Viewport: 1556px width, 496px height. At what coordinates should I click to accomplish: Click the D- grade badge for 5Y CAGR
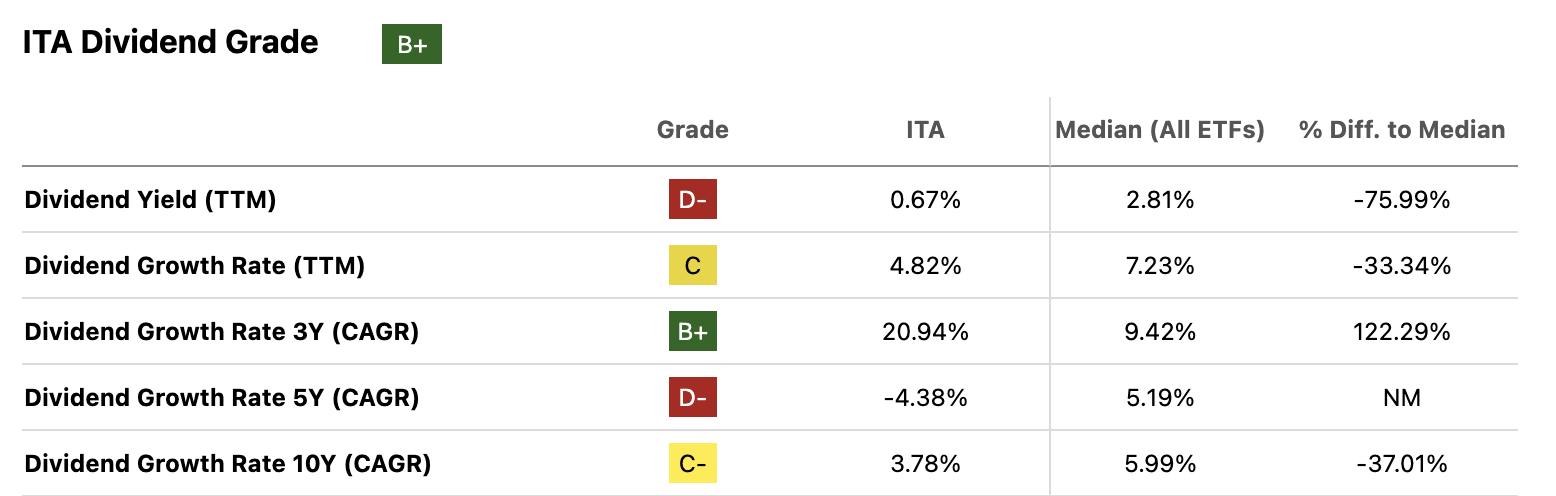point(693,398)
